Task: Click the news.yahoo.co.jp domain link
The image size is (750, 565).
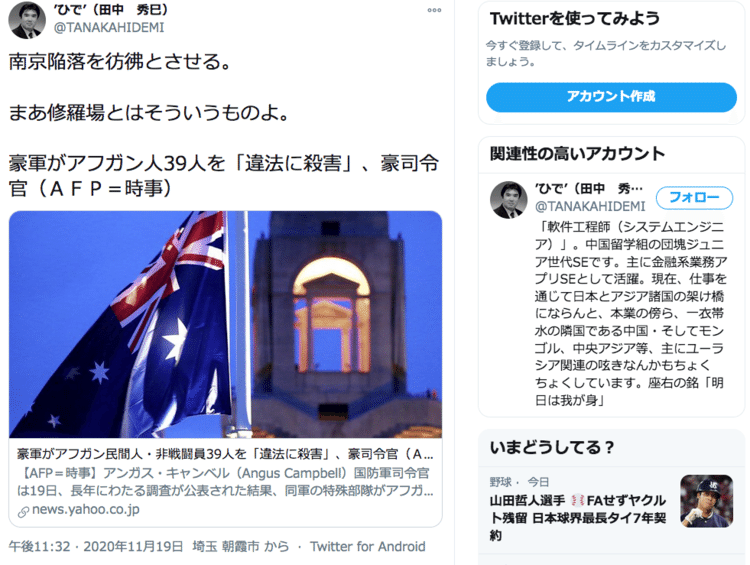Action: tap(86, 510)
